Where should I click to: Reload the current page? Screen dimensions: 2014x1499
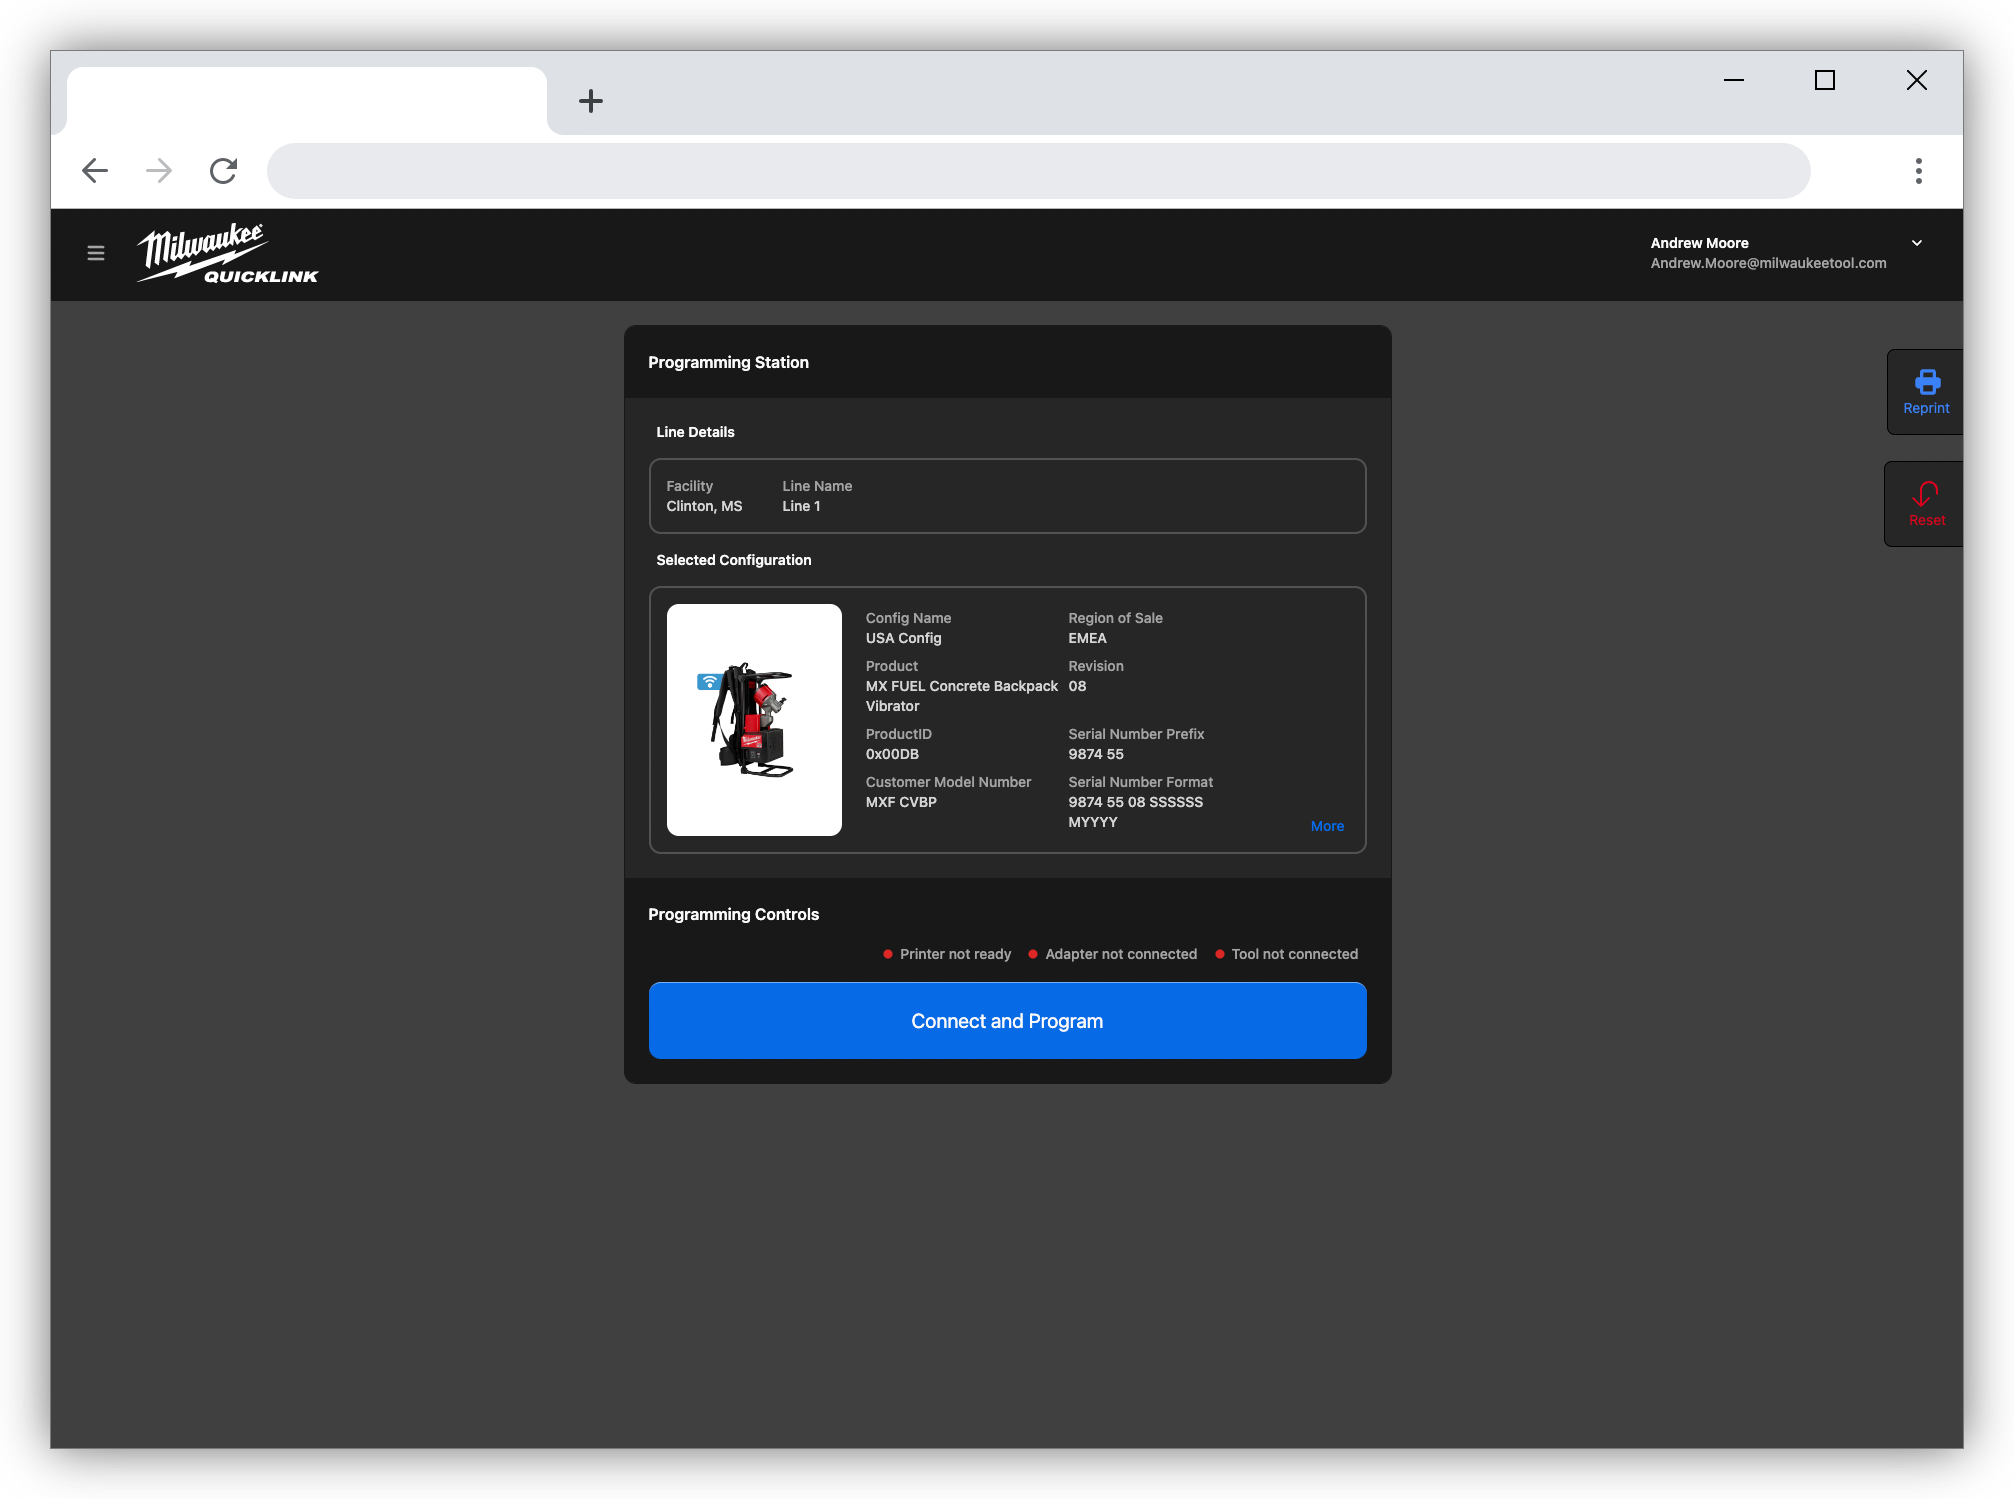tap(223, 171)
